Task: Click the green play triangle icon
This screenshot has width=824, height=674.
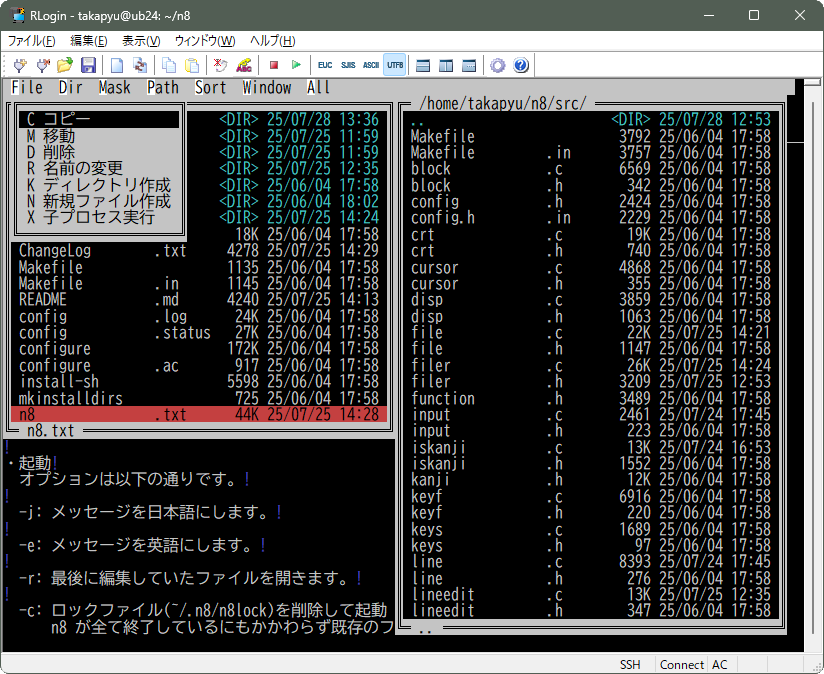Action: point(296,65)
